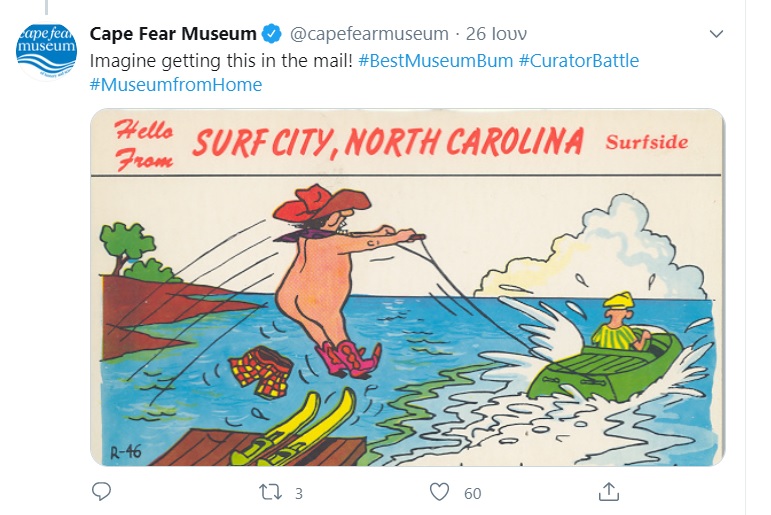
Task: View the retweet count of 3
Action: (x=298, y=492)
